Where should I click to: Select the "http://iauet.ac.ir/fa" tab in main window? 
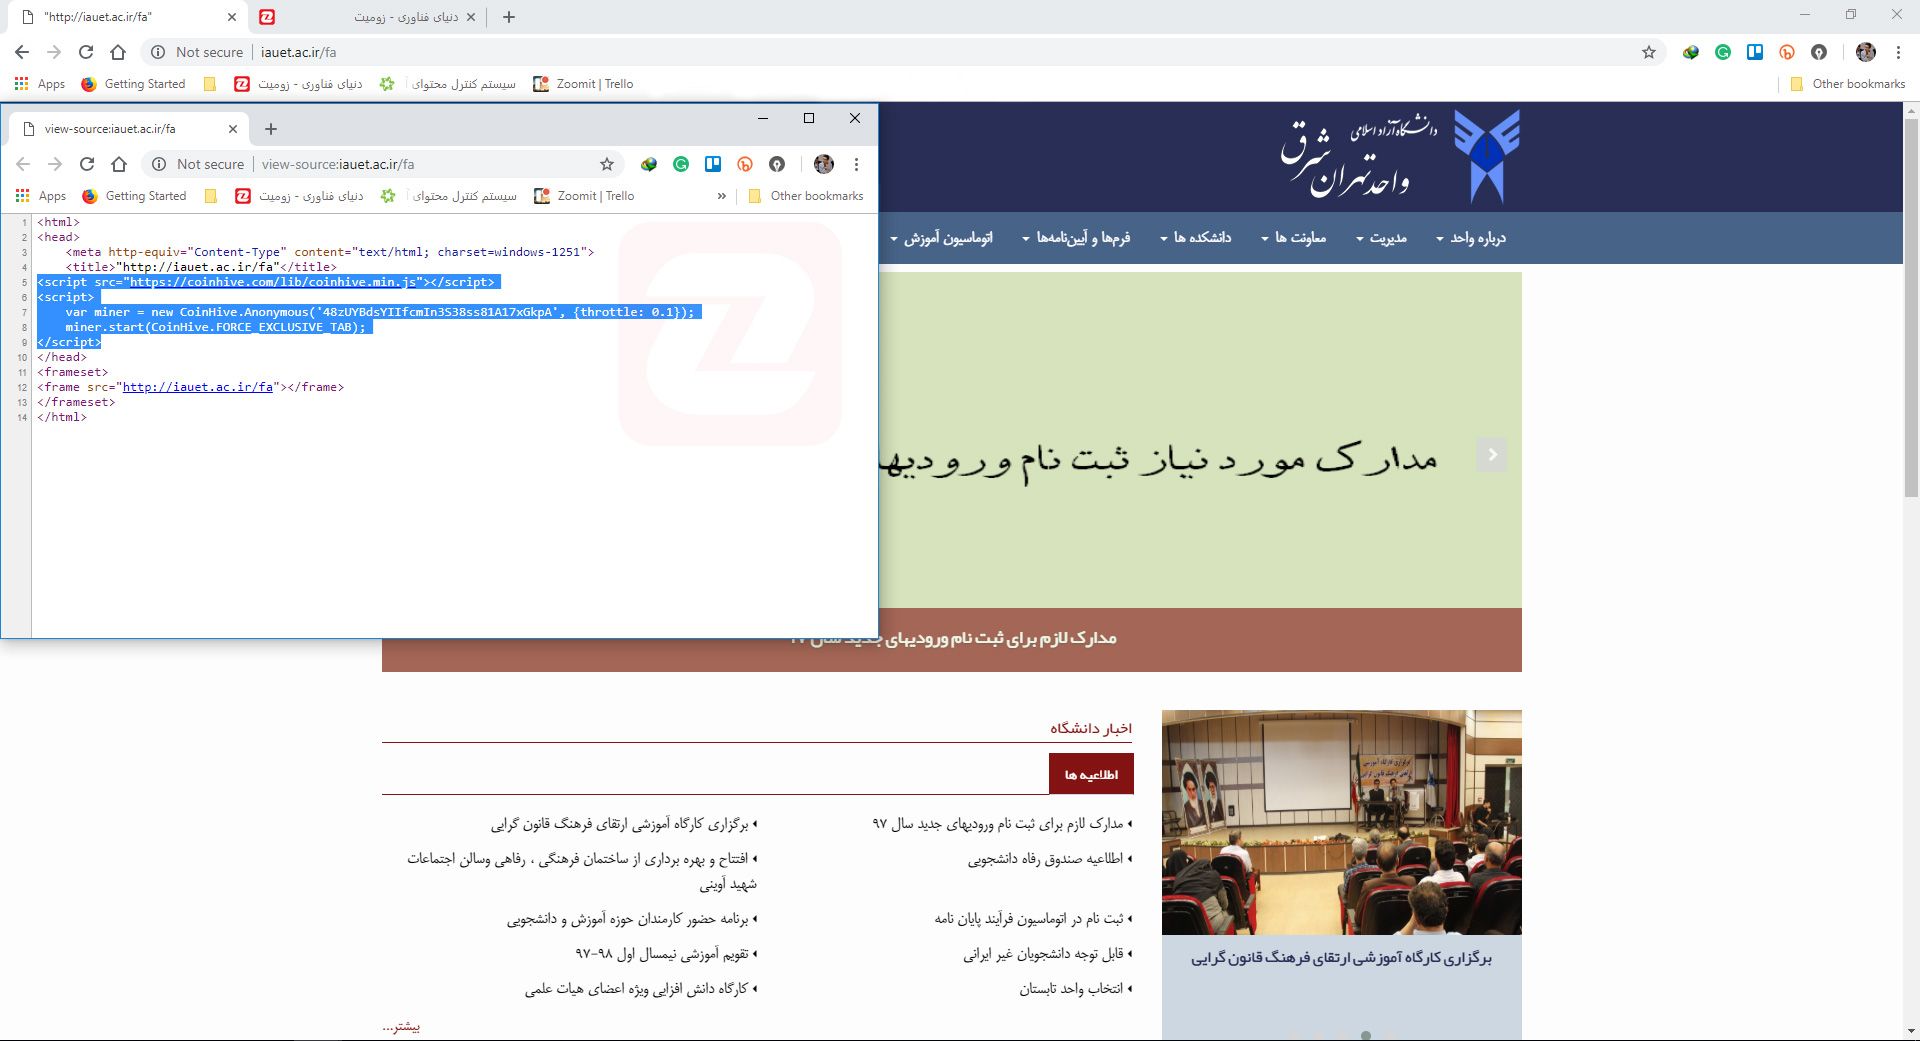click(x=125, y=17)
